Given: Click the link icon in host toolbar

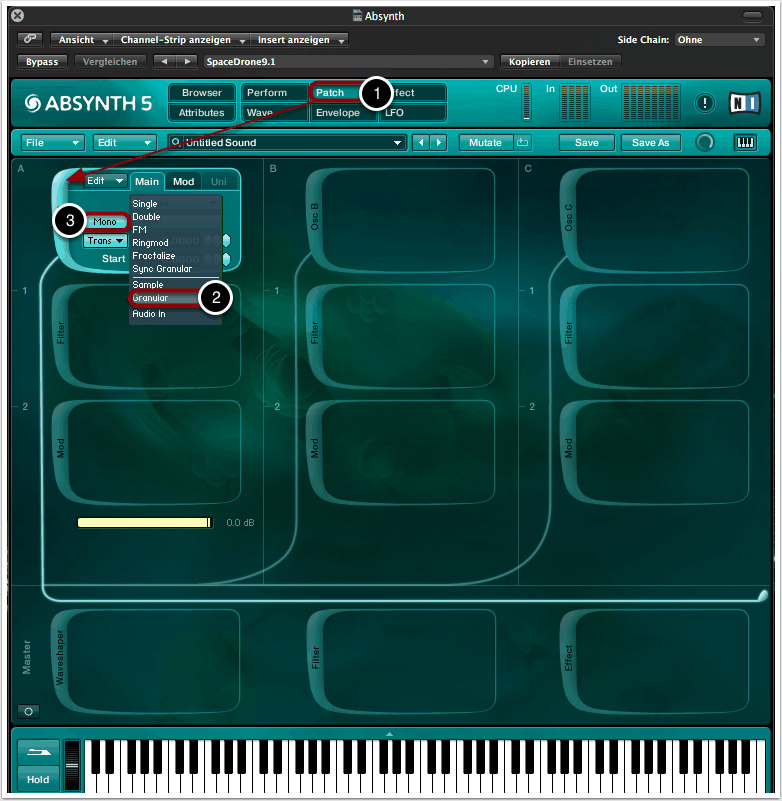Looking at the screenshot, I should coord(30,39).
